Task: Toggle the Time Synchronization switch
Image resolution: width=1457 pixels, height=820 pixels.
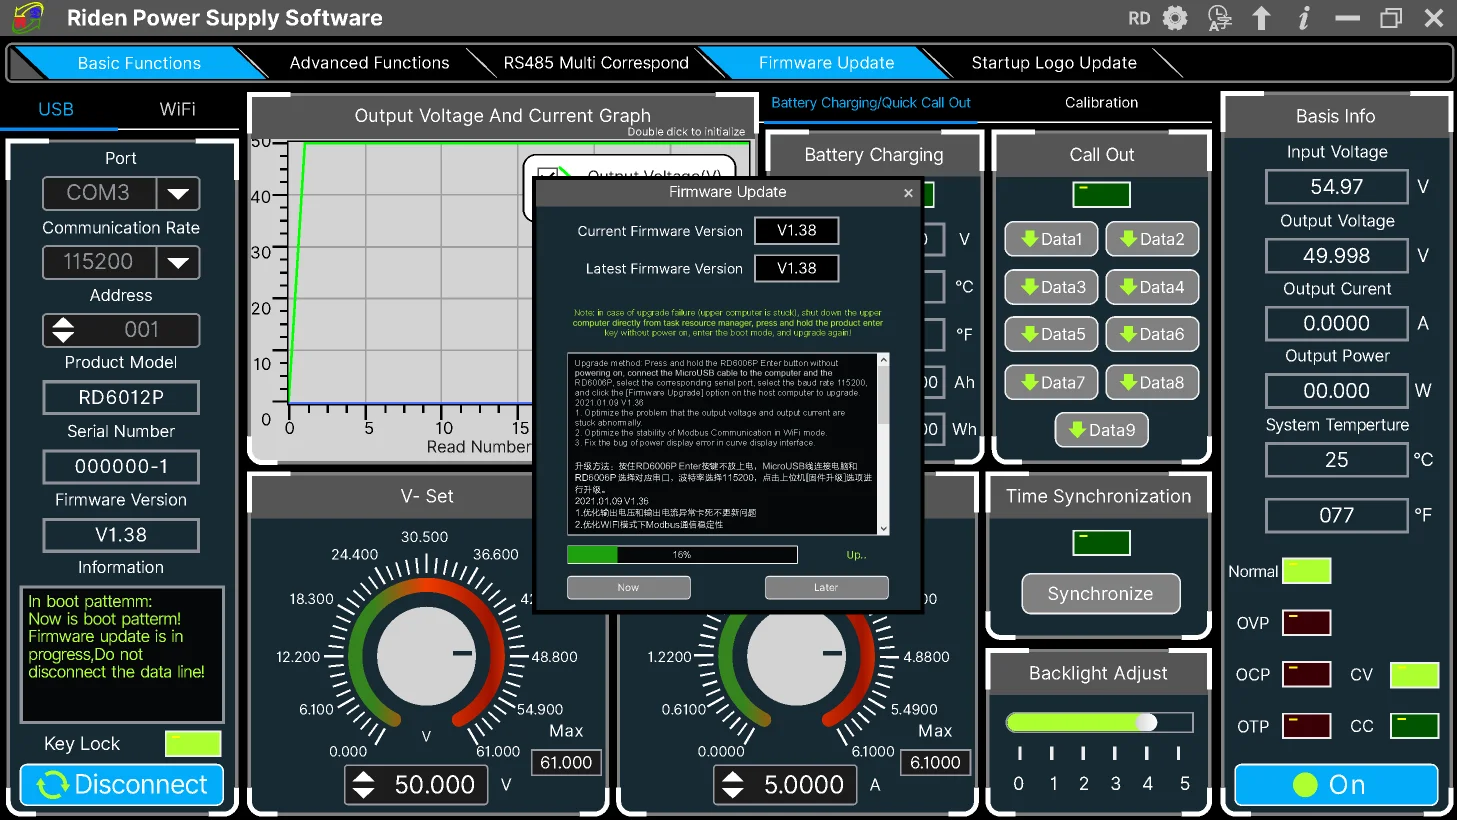Action: (x=1101, y=542)
